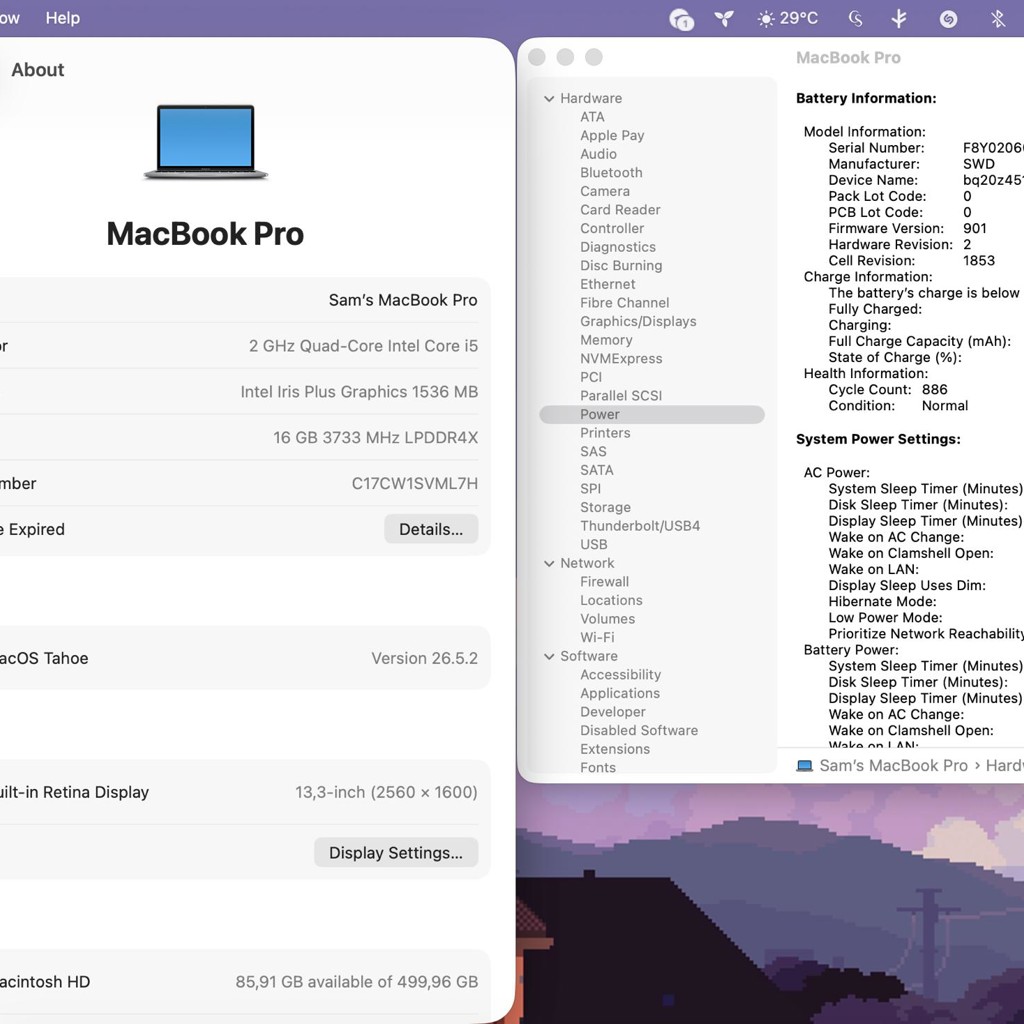1024x1024 pixels.
Task: Click the 85,91 GB available storage text
Action: coord(357,982)
